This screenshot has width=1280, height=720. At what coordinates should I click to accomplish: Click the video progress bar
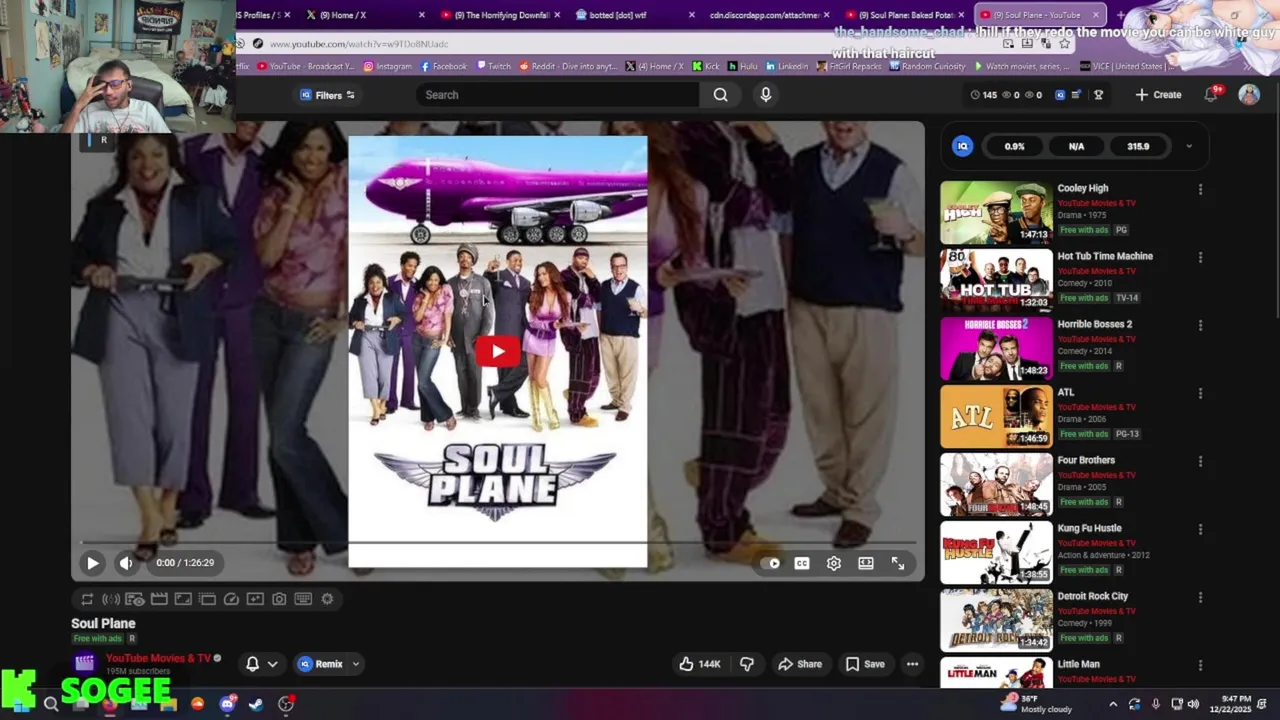[497, 544]
